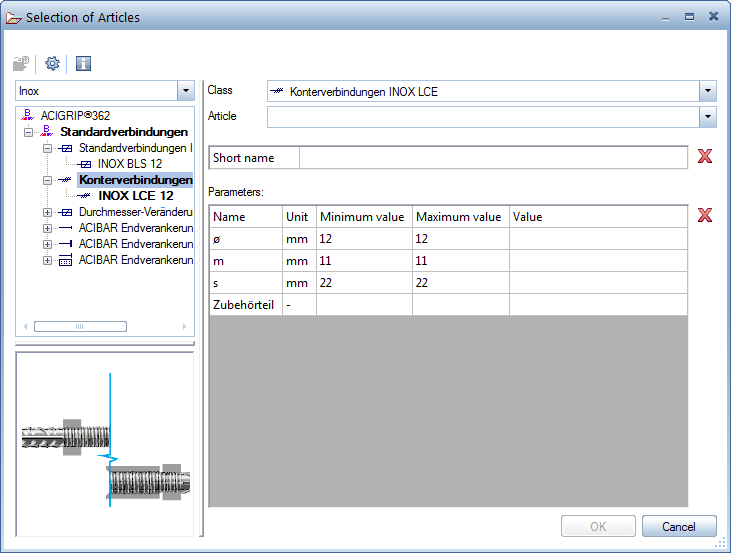Screen dimensions: 731x554
Task: Click into the Short name input field
Action: pos(493,158)
